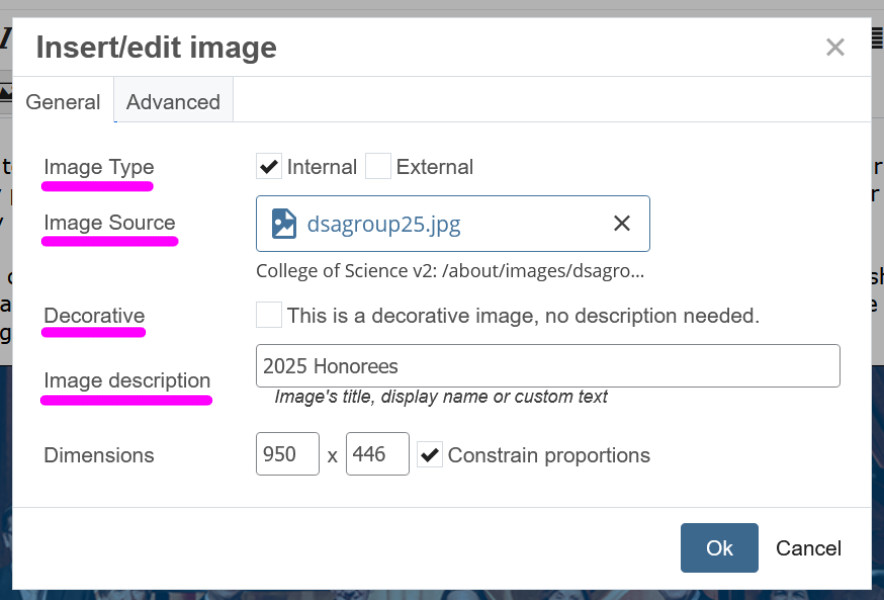This screenshot has width=884, height=600.
Task: Click the Dimensions label
Action: (x=99, y=455)
